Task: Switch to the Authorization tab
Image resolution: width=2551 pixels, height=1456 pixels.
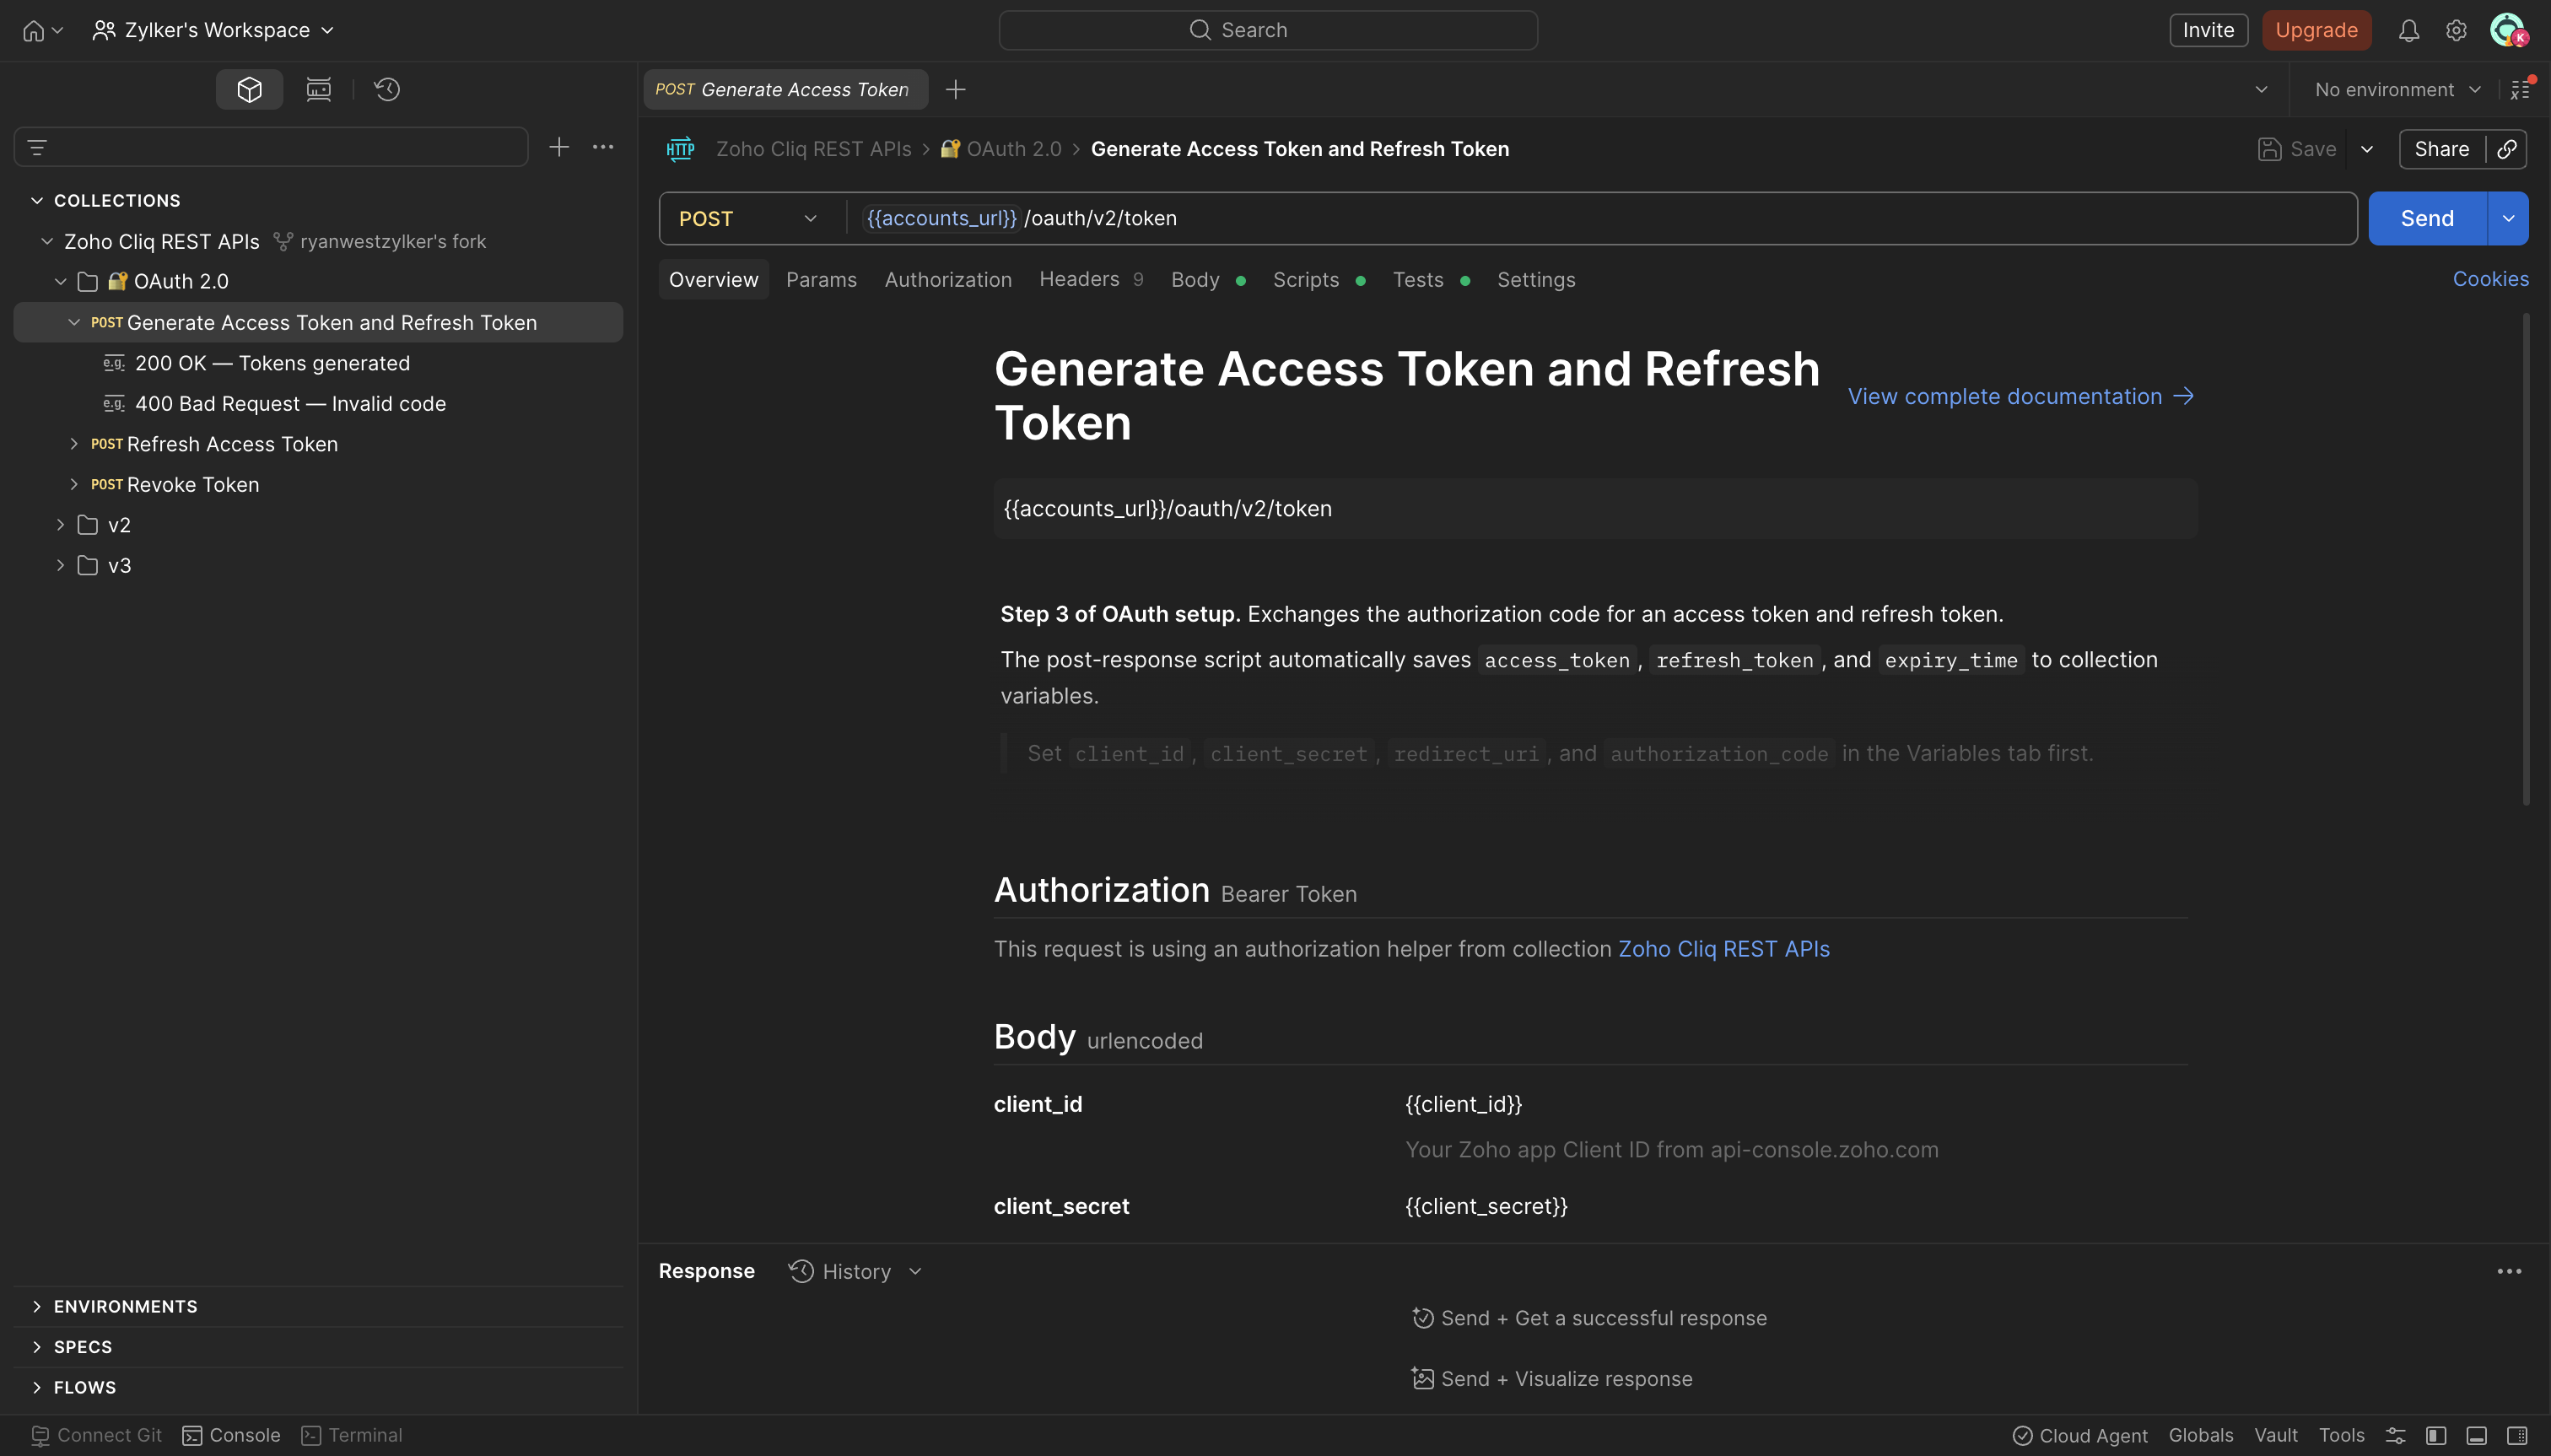Action: click(x=948, y=279)
